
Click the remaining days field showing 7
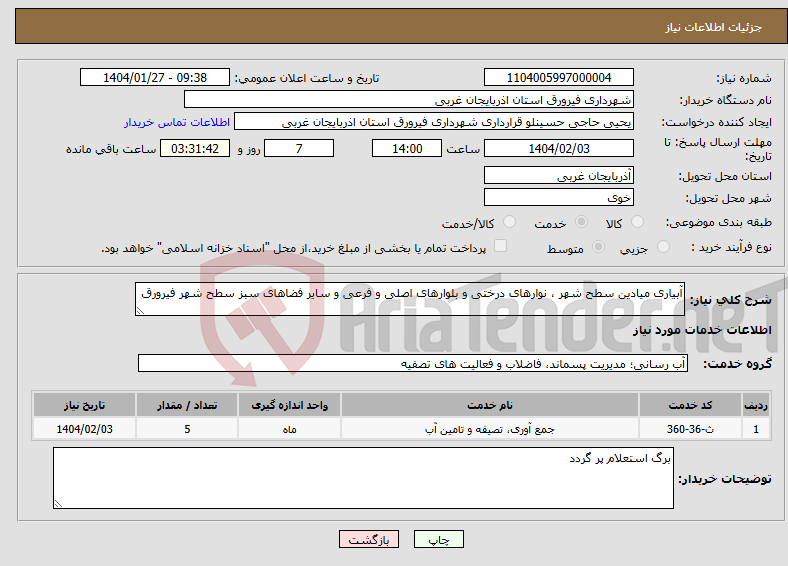(299, 148)
